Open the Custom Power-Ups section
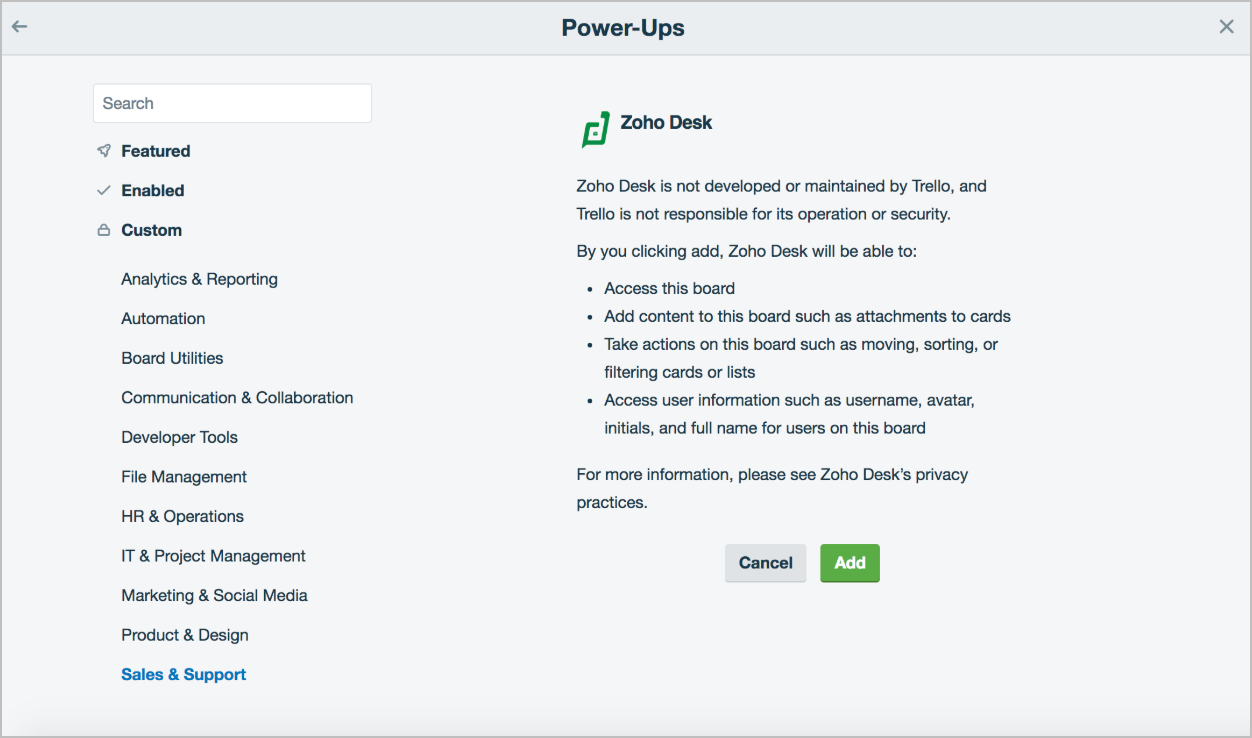The height and width of the screenshot is (738, 1252). pyautogui.click(x=151, y=230)
